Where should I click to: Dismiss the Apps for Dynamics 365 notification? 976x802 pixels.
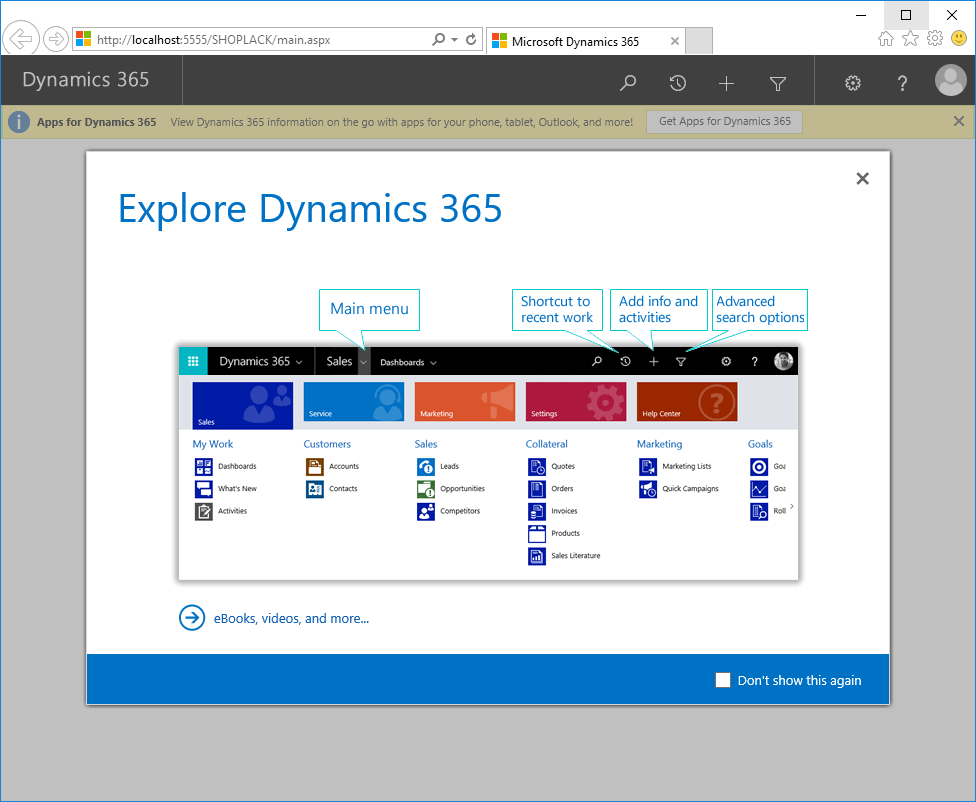tap(959, 121)
